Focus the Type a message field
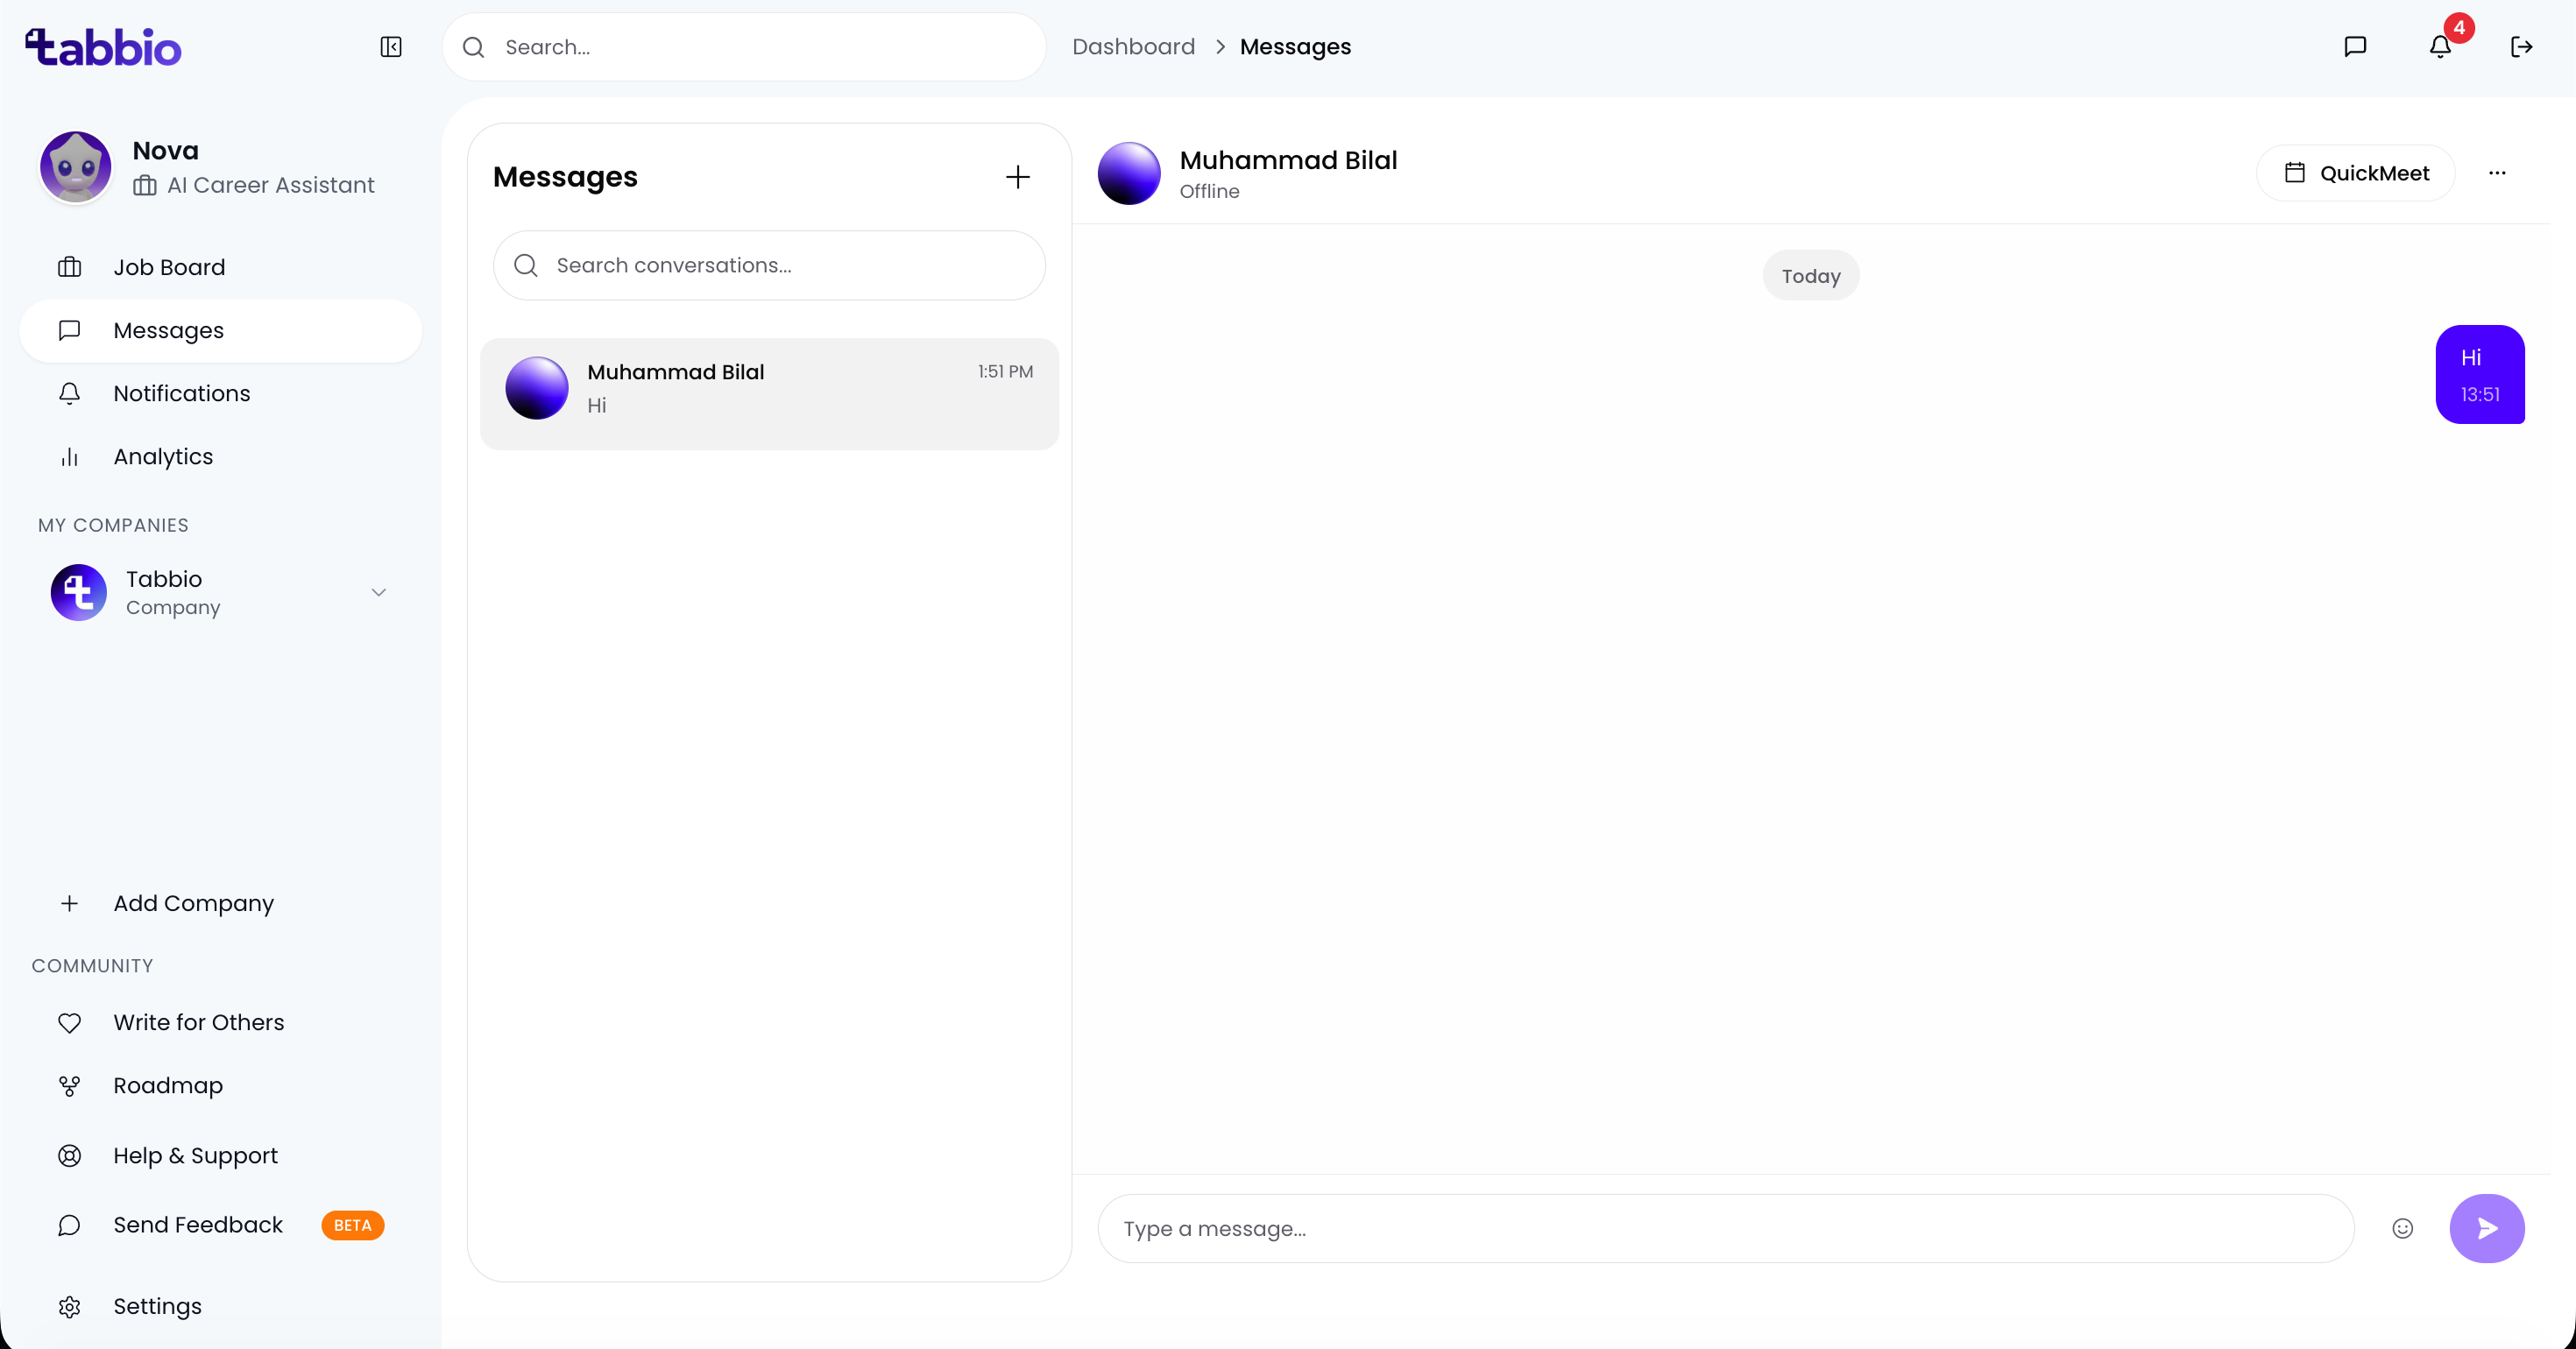Screen dimensions: 2576x1349 (1725, 1228)
